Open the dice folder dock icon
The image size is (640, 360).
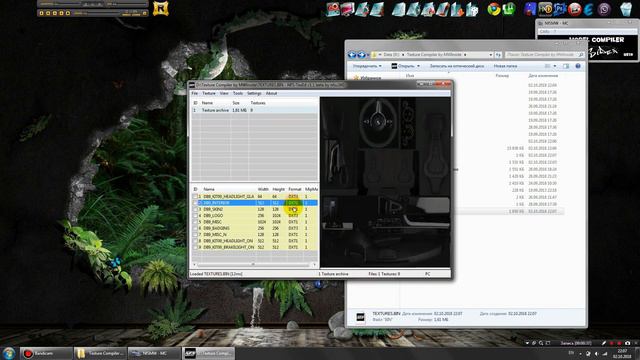[472, 9]
